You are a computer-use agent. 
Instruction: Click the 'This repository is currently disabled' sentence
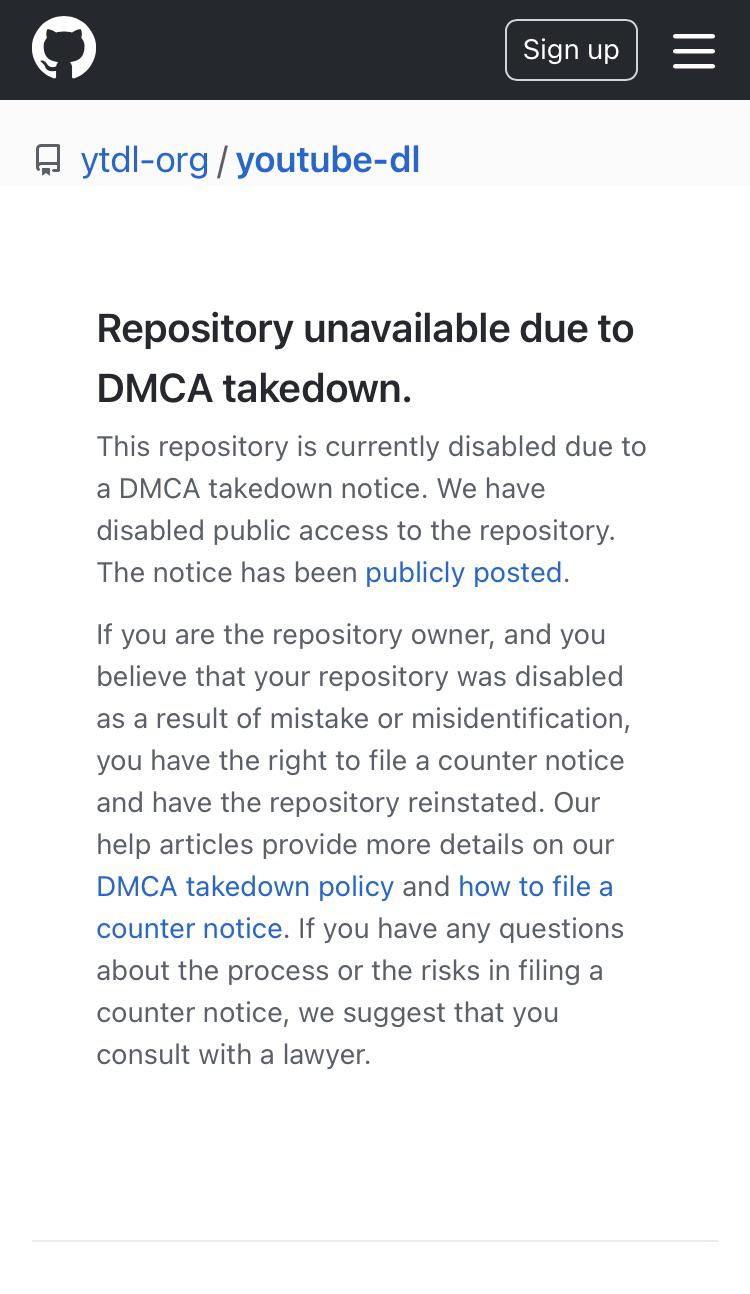[371, 446]
